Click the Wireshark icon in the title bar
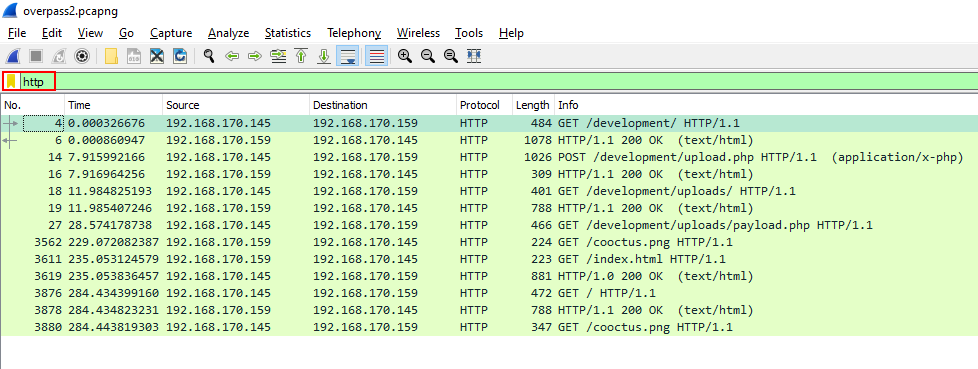 click(10, 11)
